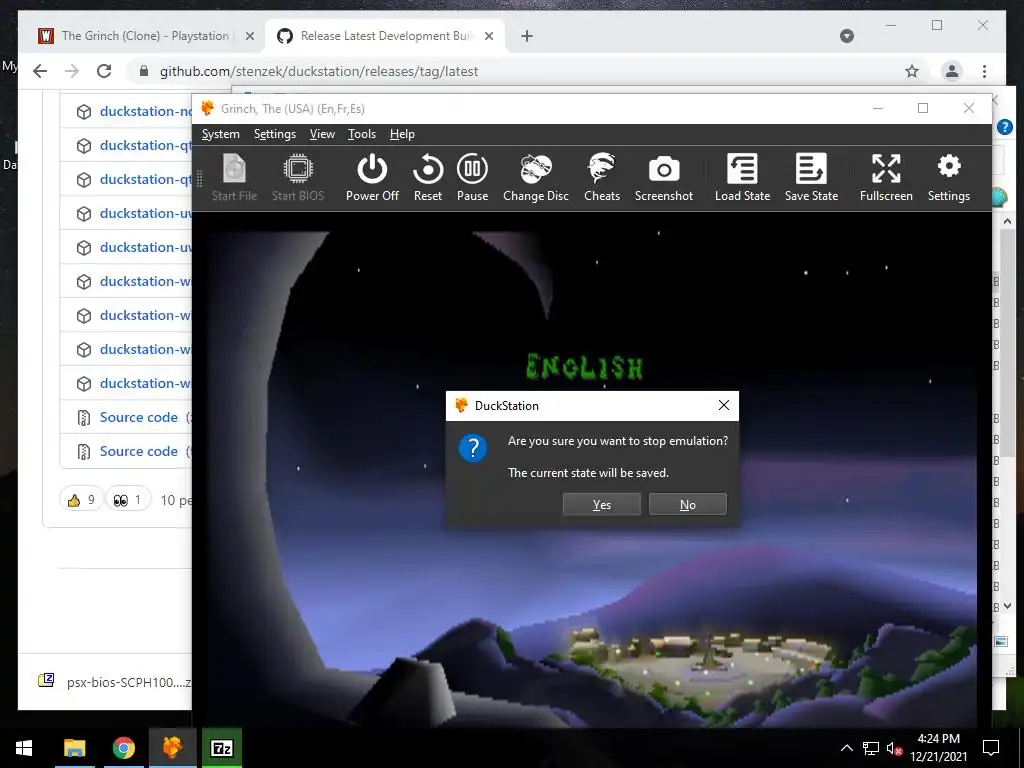Screen dimensions: 1024x768
Task: Bookmark this page with star icon
Action: (912, 71)
